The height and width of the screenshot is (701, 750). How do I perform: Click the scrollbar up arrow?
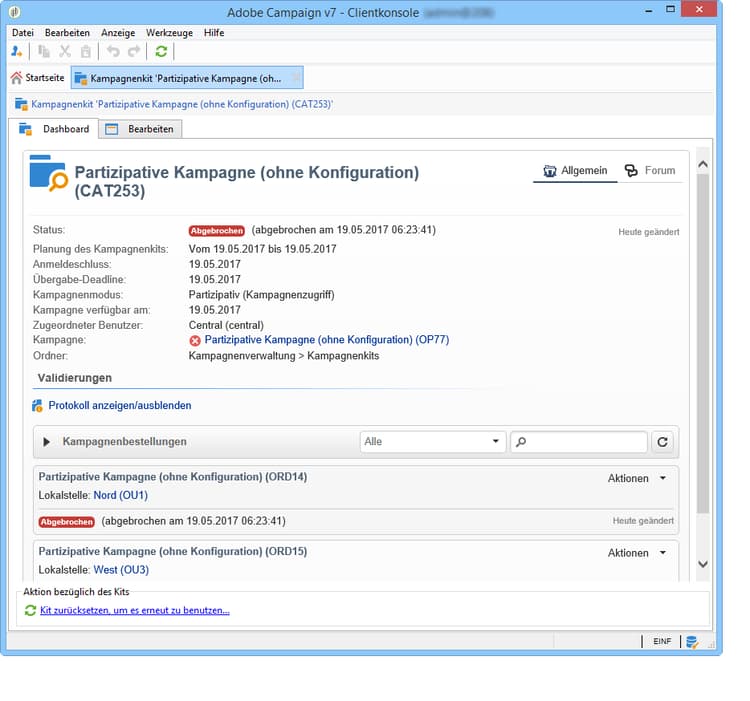(x=703, y=164)
